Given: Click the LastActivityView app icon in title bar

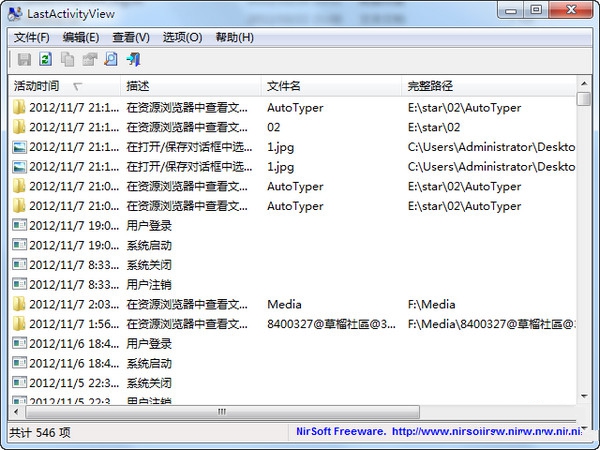Looking at the screenshot, I should click(x=15, y=14).
